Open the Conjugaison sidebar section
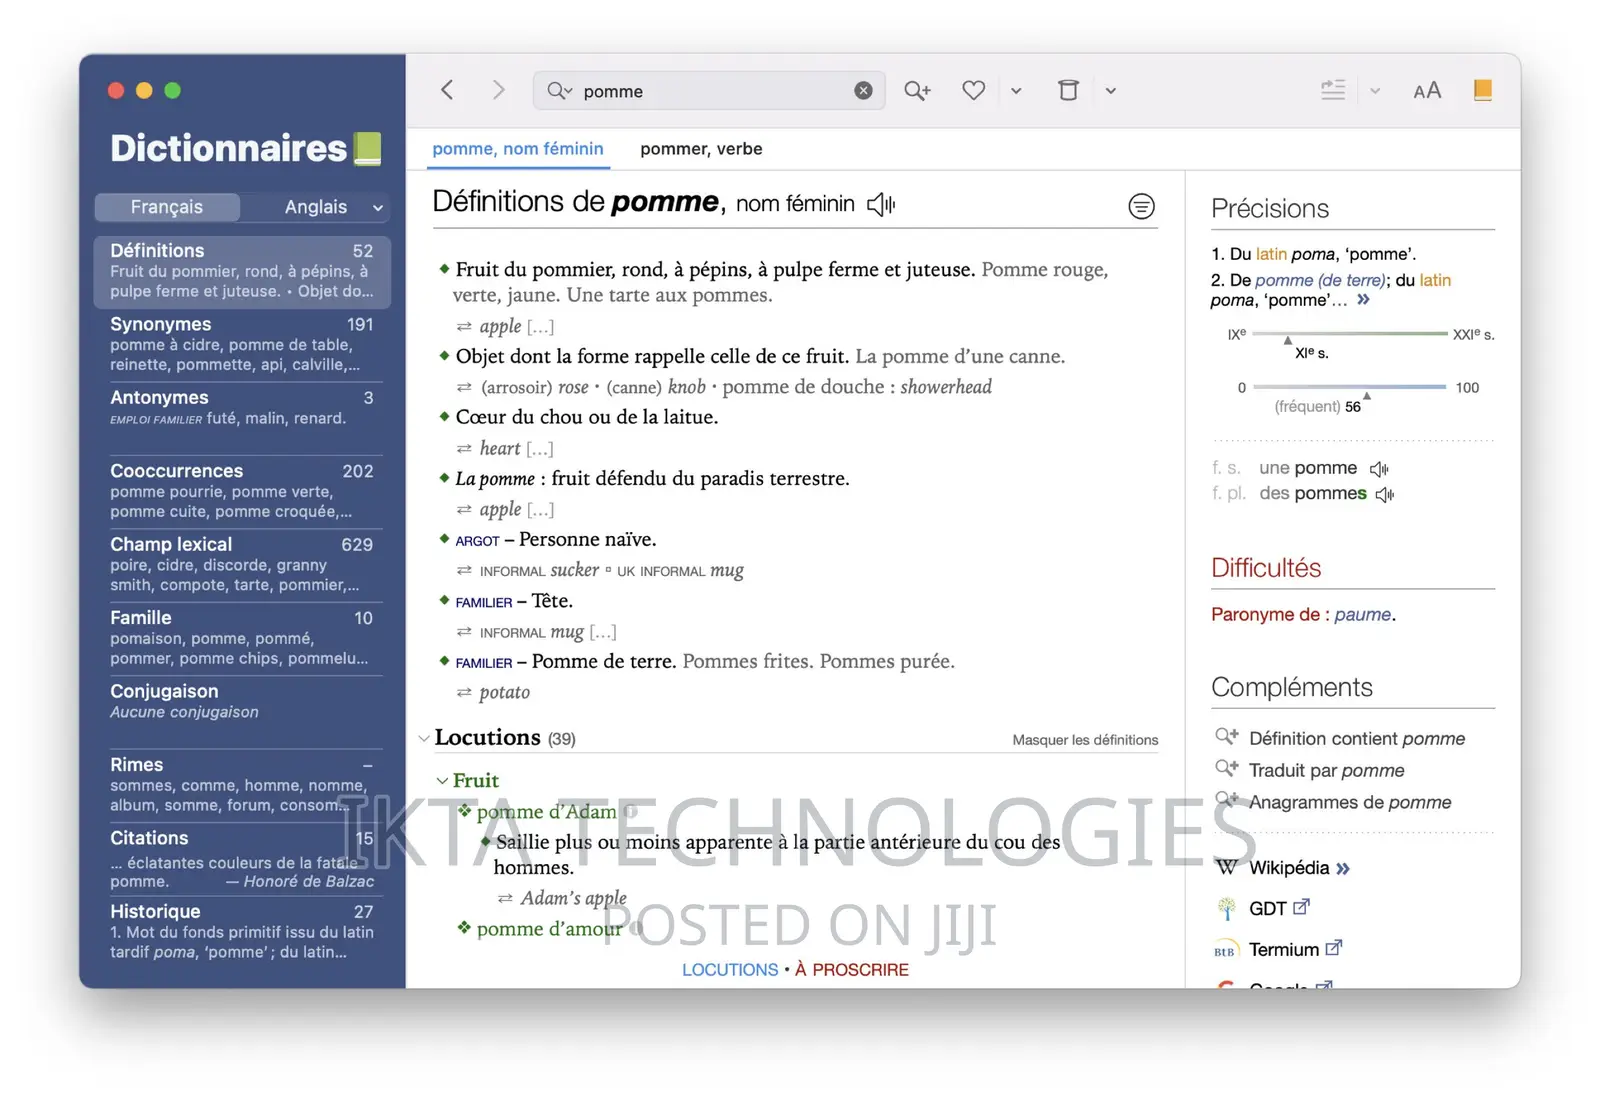Image resolution: width=1600 pixels, height=1093 pixels. tap(242, 701)
